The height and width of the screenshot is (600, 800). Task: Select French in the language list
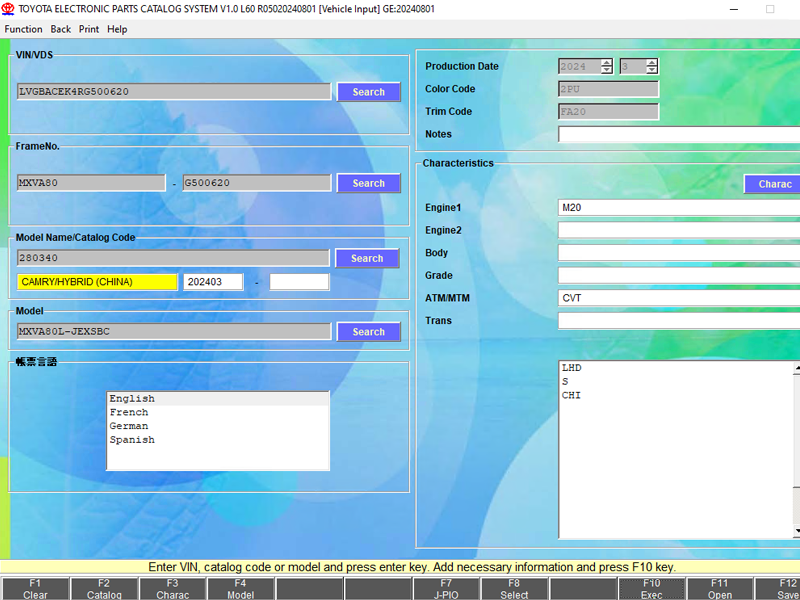[x=218, y=412]
